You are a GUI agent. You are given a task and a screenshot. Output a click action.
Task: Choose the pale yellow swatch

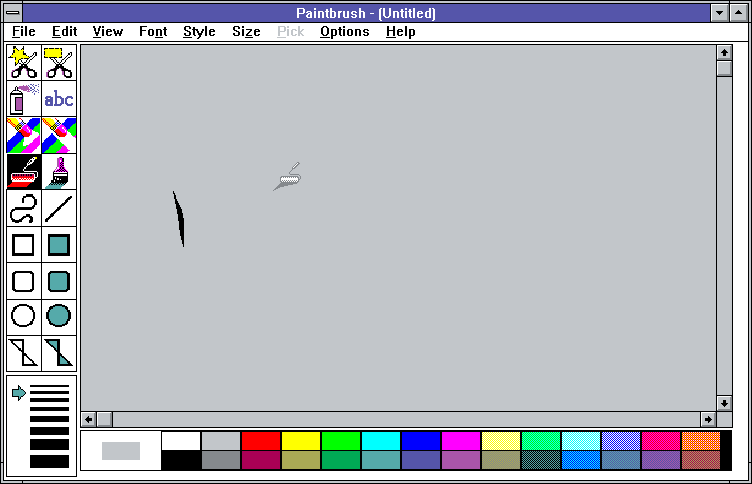(501, 441)
